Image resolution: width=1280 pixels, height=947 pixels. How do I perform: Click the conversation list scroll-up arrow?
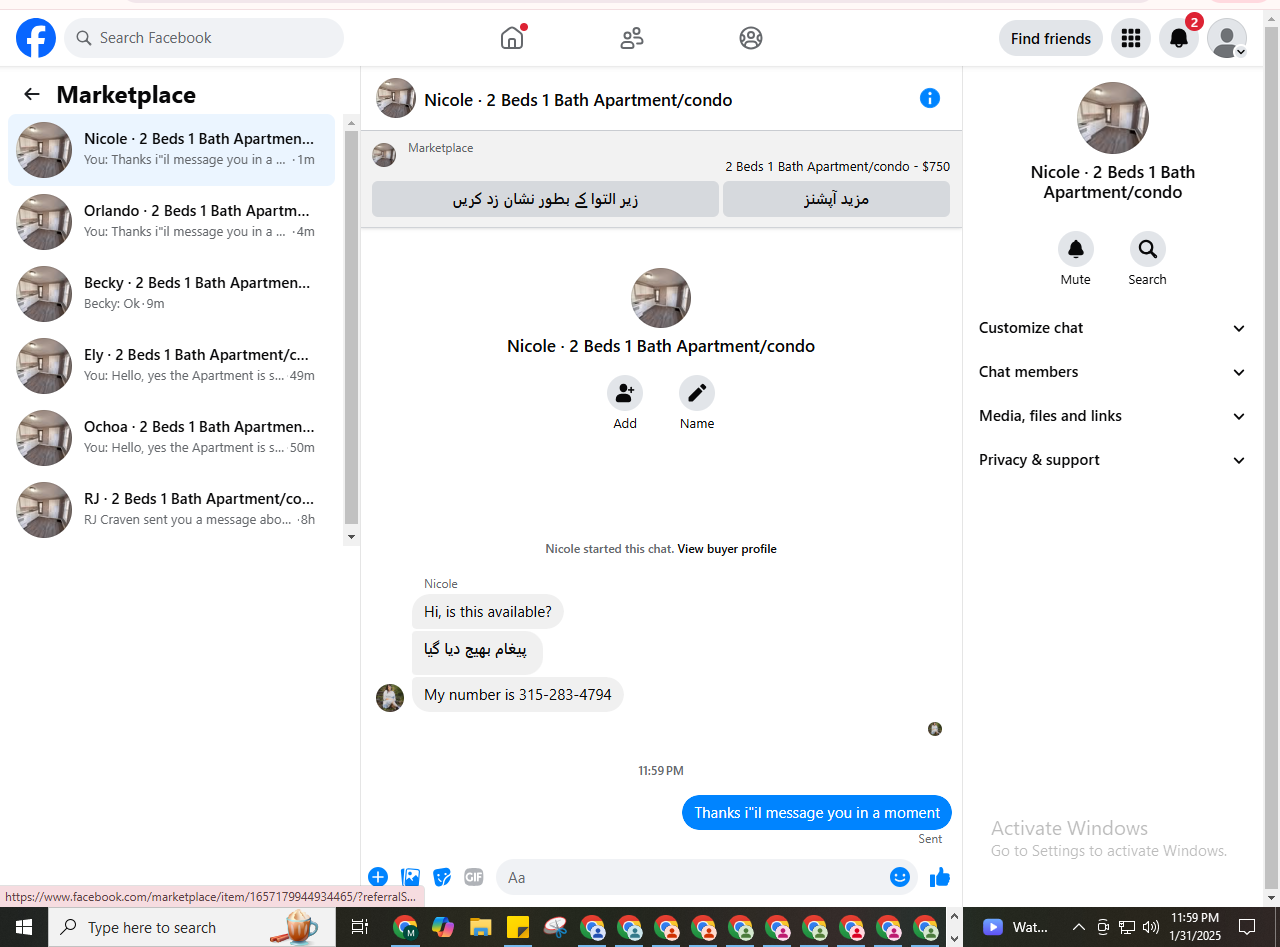click(351, 122)
